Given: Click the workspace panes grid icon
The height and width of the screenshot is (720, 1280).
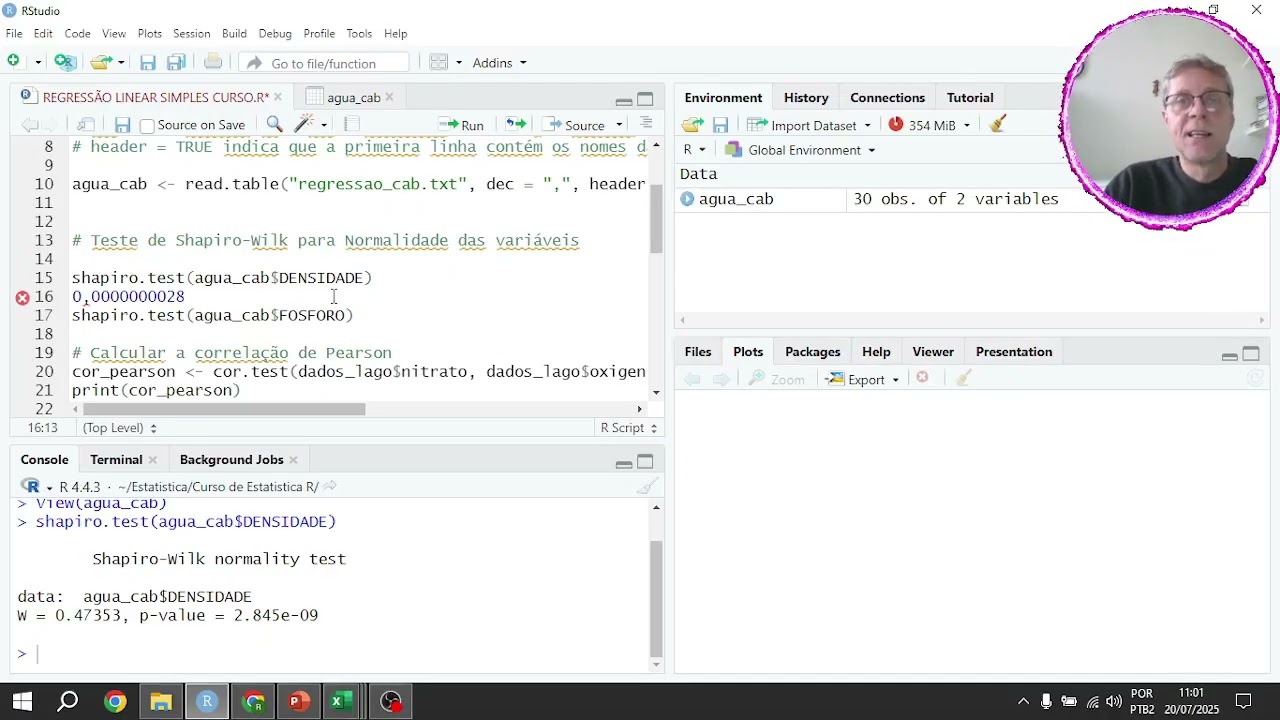Looking at the screenshot, I should (439, 62).
